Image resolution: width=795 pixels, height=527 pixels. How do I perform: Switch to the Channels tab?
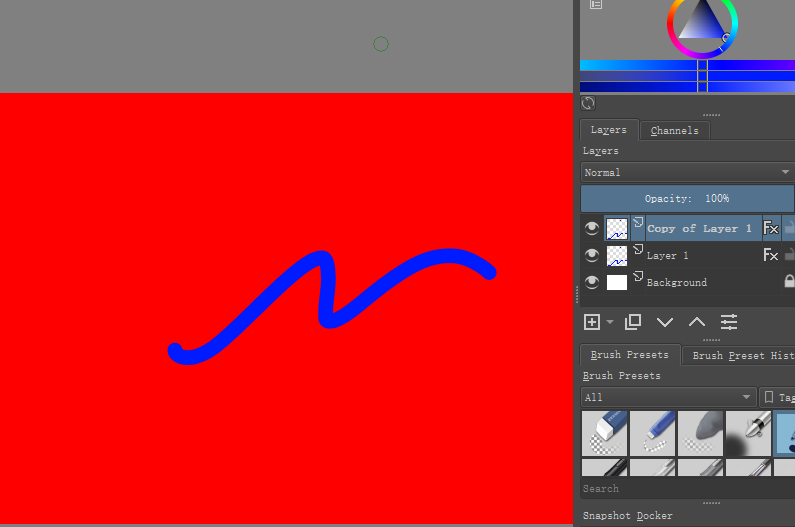coord(674,130)
